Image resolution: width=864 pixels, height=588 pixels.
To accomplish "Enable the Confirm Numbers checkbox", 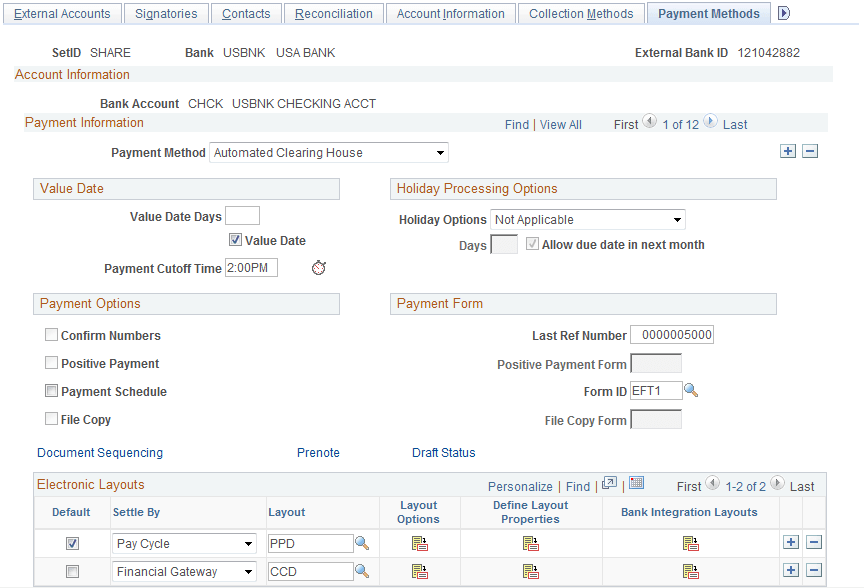I will (51, 334).
